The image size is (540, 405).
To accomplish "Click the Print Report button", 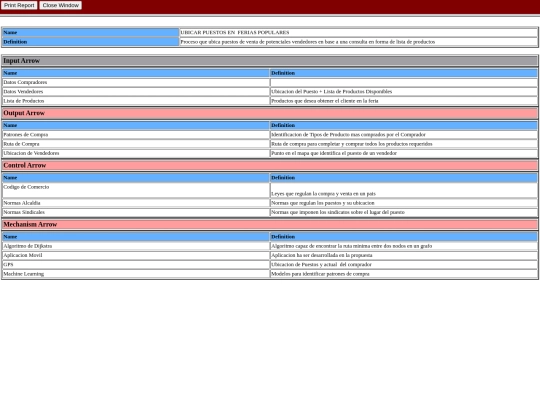I will [19, 6].
